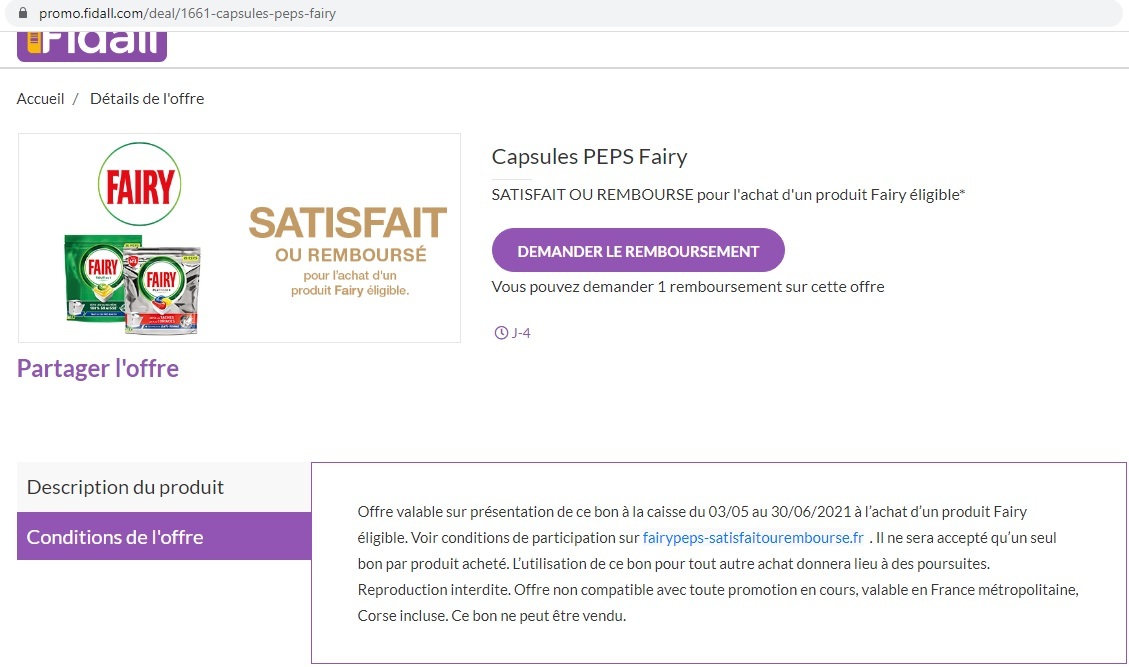1129x667 pixels.
Task: Click the "pour l'achat d'un produit Fairy éligible*" subtitle
Action: (x=728, y=194)
